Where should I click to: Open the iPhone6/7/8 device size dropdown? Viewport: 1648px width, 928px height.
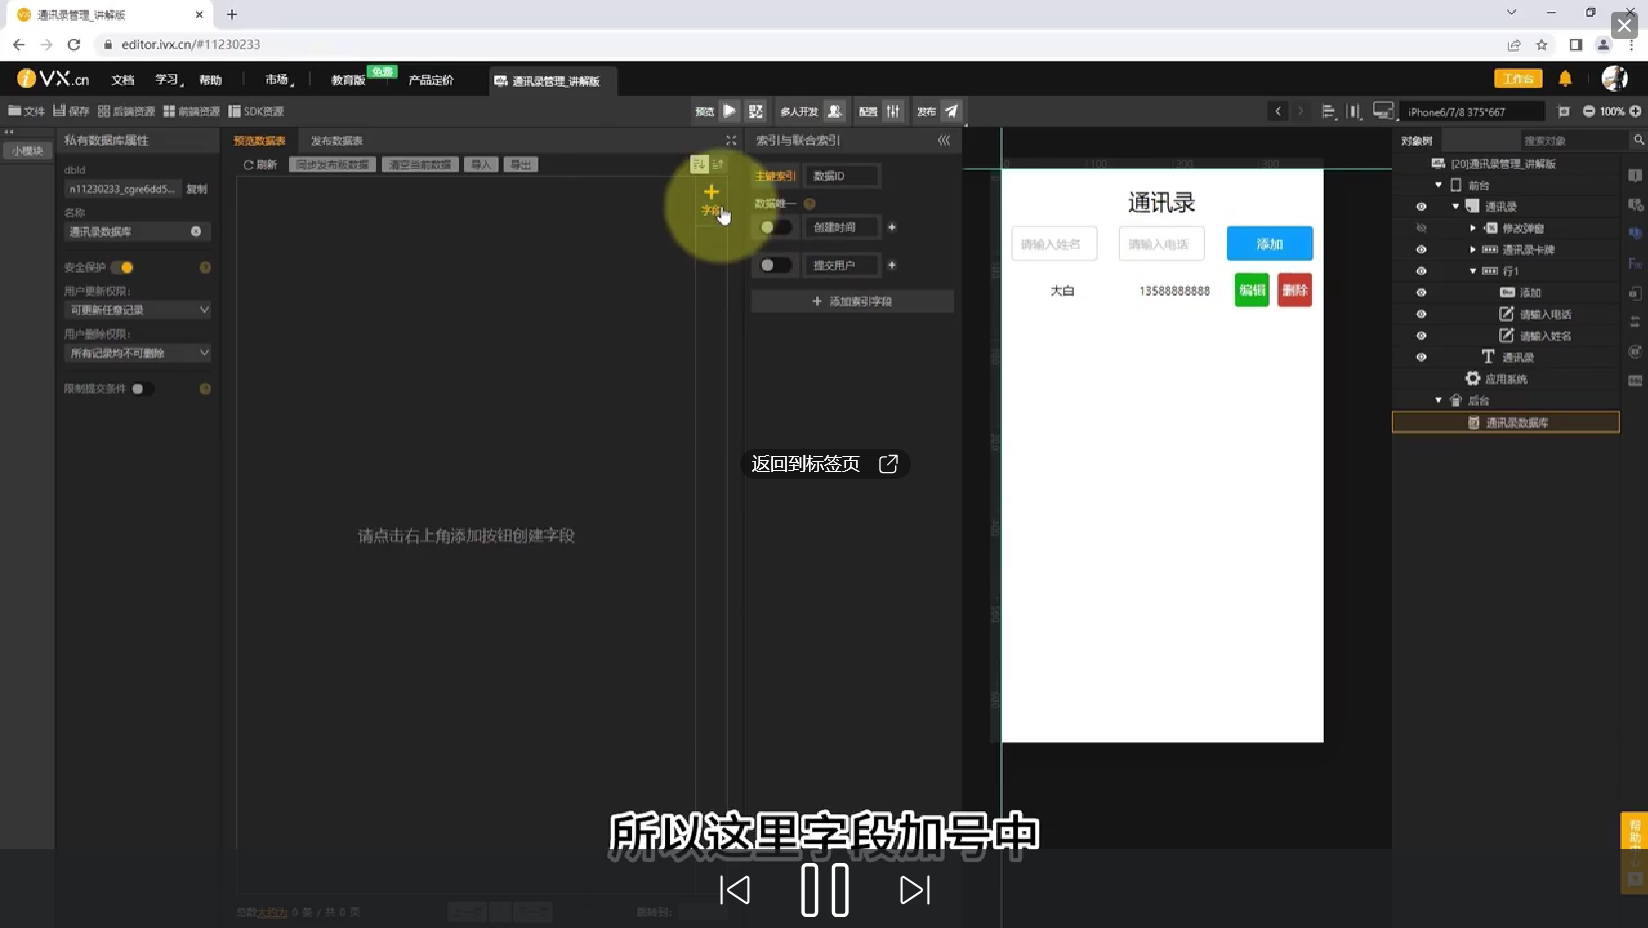[1471, 111]
